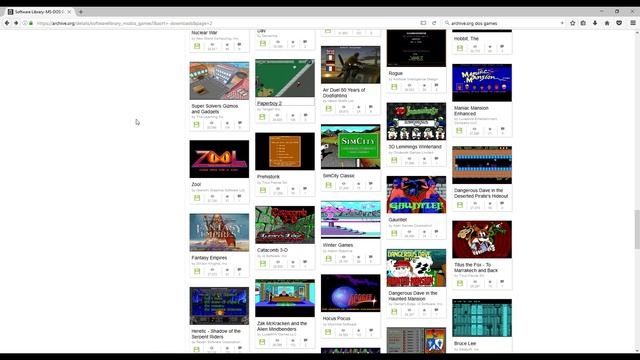Screen dimensions: 640x360
Task: Save page to Pocket icon
Action: pos(619,23)
